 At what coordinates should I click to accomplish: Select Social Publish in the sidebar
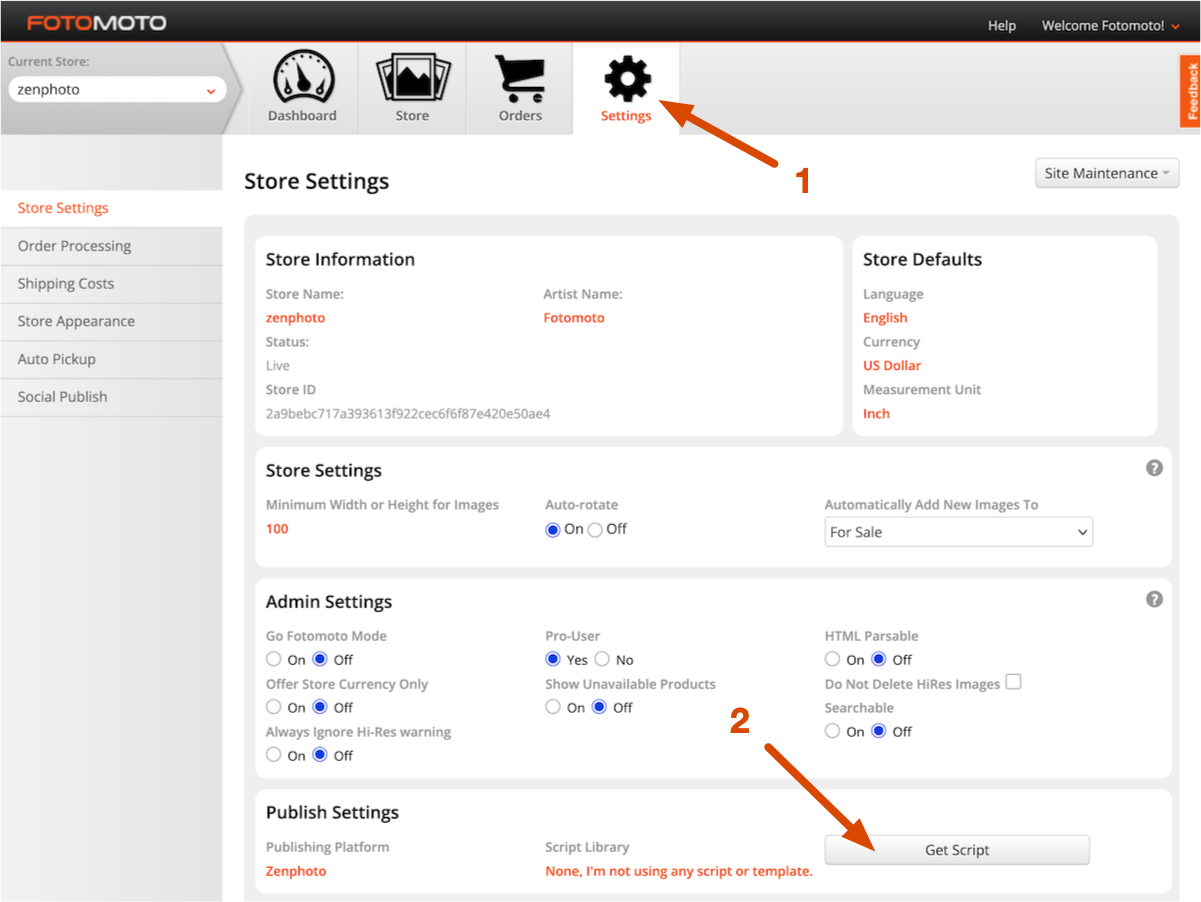[111, 397]
